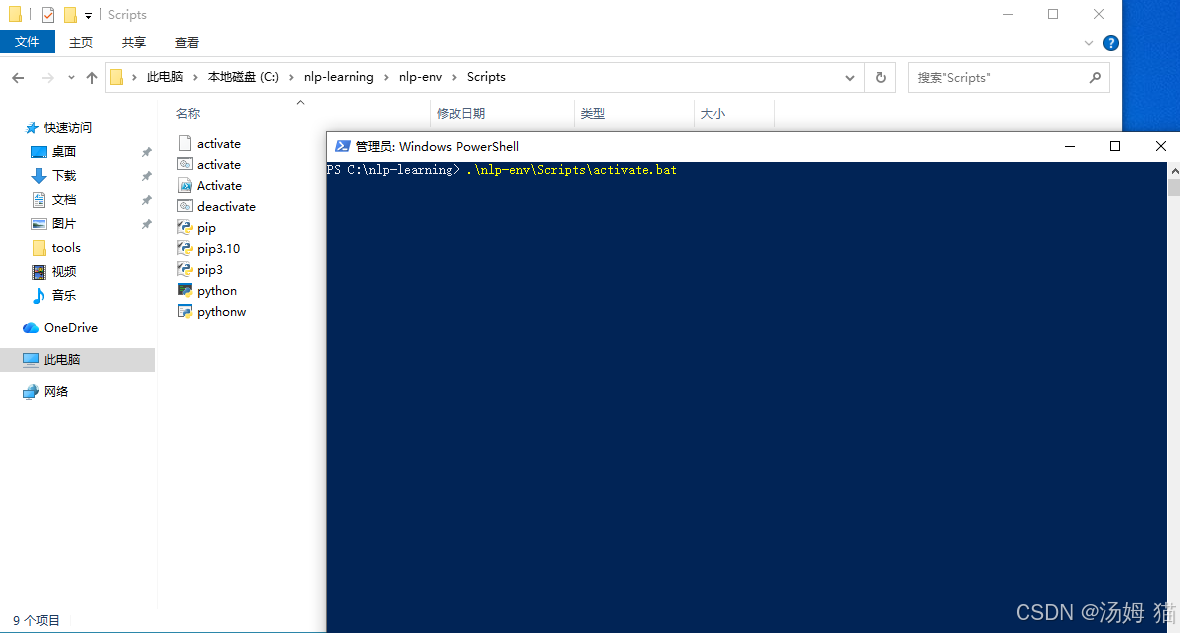Expand the ribbon with the chevron

[1088, 43]
